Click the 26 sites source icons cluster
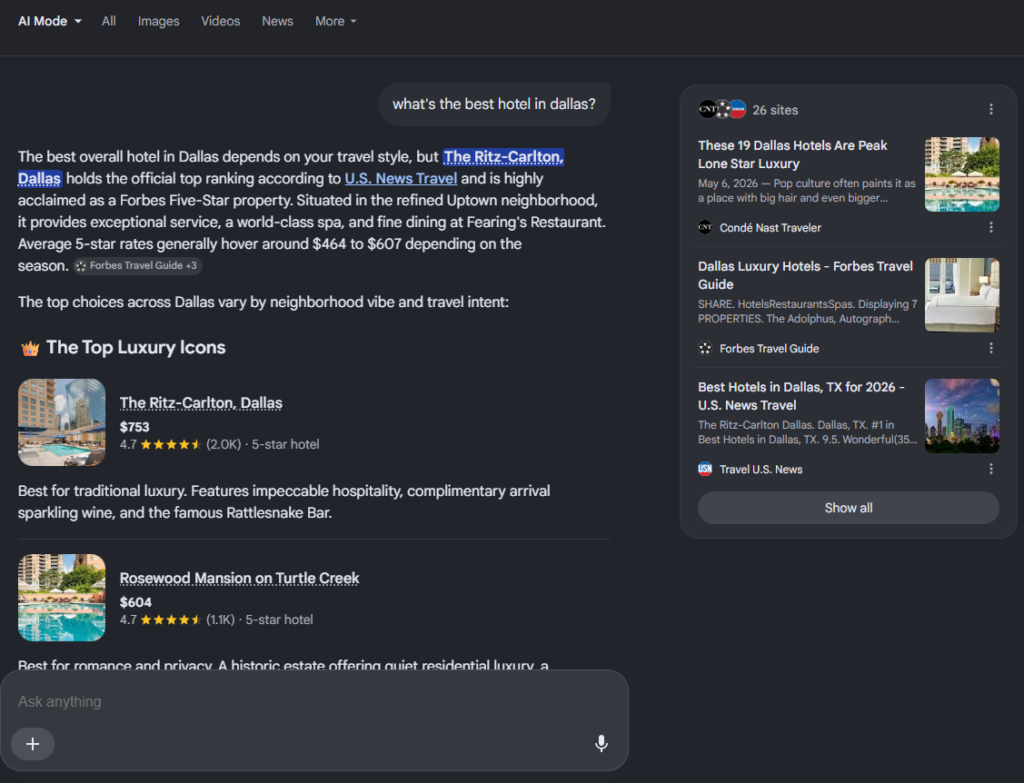The height and width of the screenshot is (783, 1024). 722,110
